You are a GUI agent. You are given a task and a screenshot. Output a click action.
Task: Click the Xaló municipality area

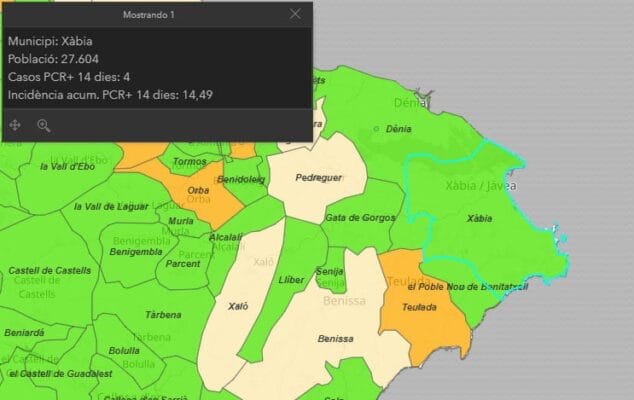[x=238, y=307]
